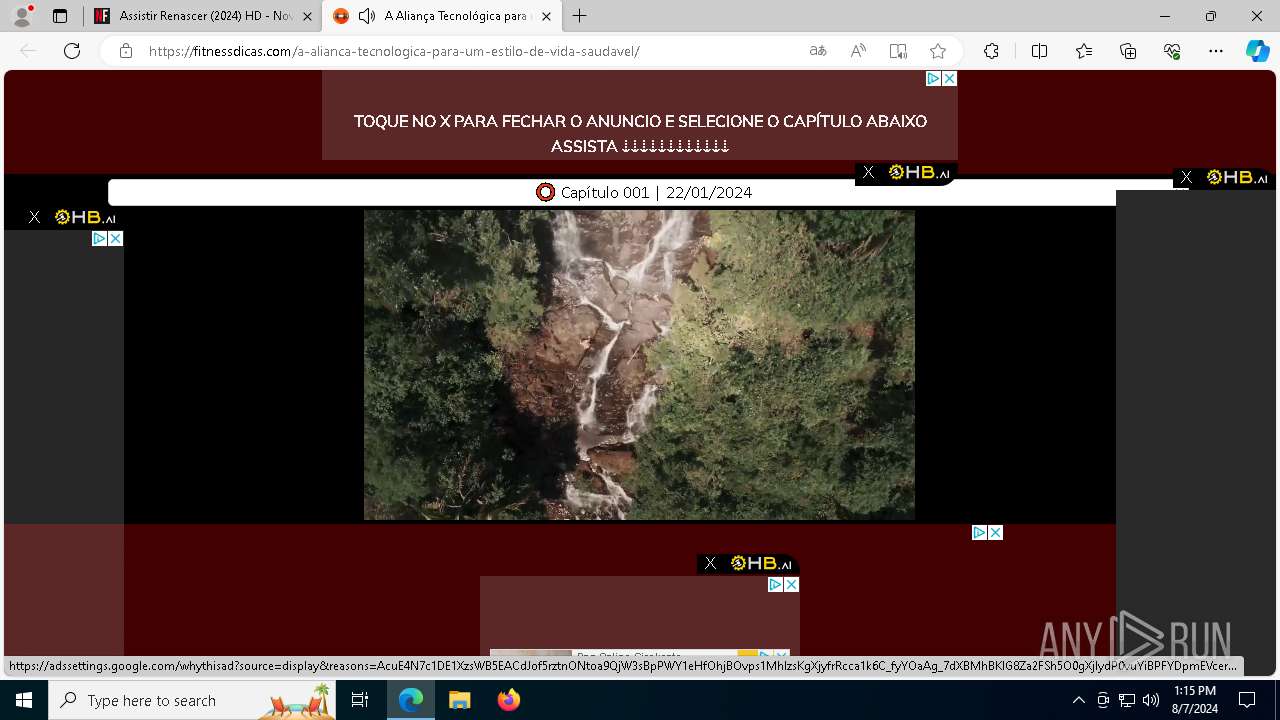
Task: Close the HB.ai ad right of the chapter bar
Action: pyautogui.click(x=868, y=173)
